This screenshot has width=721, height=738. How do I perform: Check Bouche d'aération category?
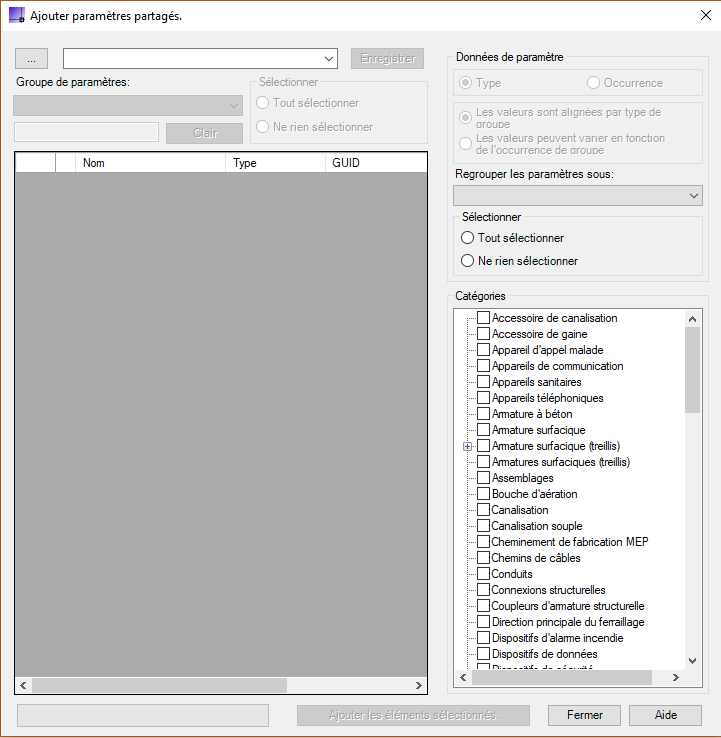pyautogui.click(x=483, y=494)
